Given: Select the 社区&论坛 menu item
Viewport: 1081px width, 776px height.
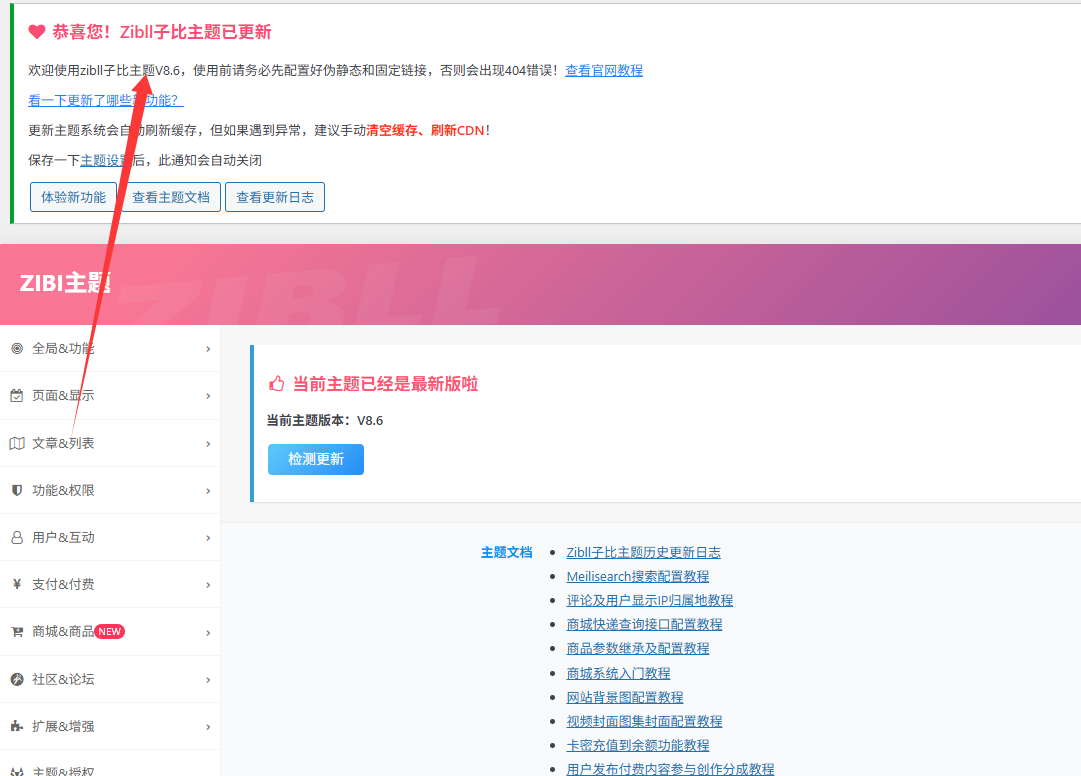Looking at the screenshot, I should click(63, 679).
